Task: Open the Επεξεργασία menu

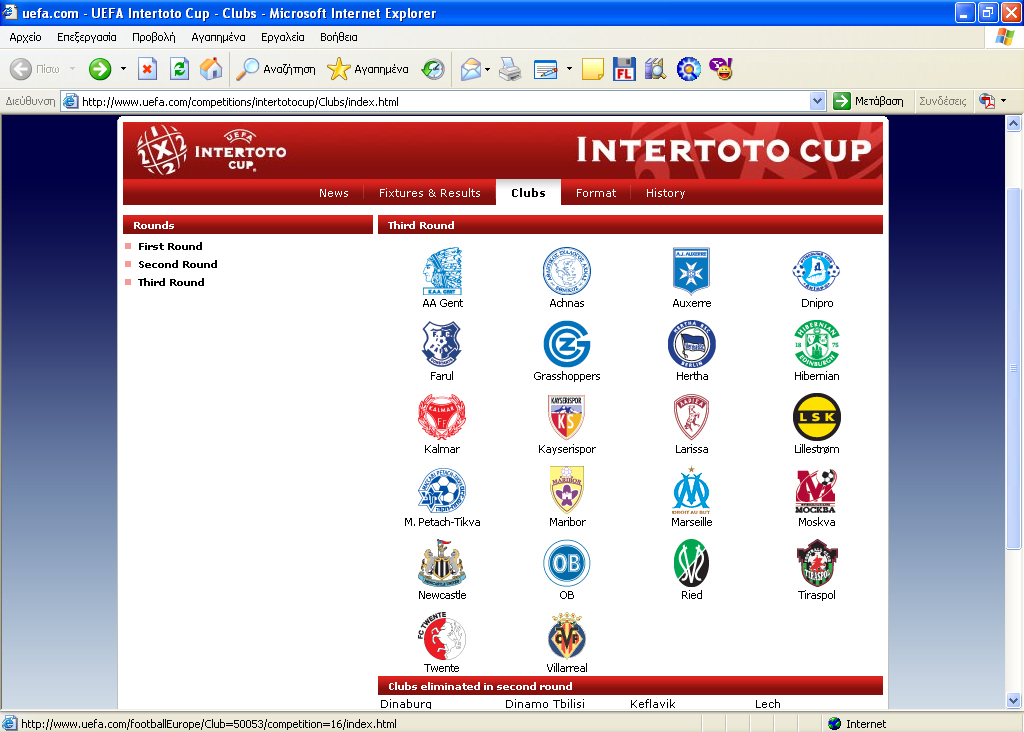Action: coord(87,37)
